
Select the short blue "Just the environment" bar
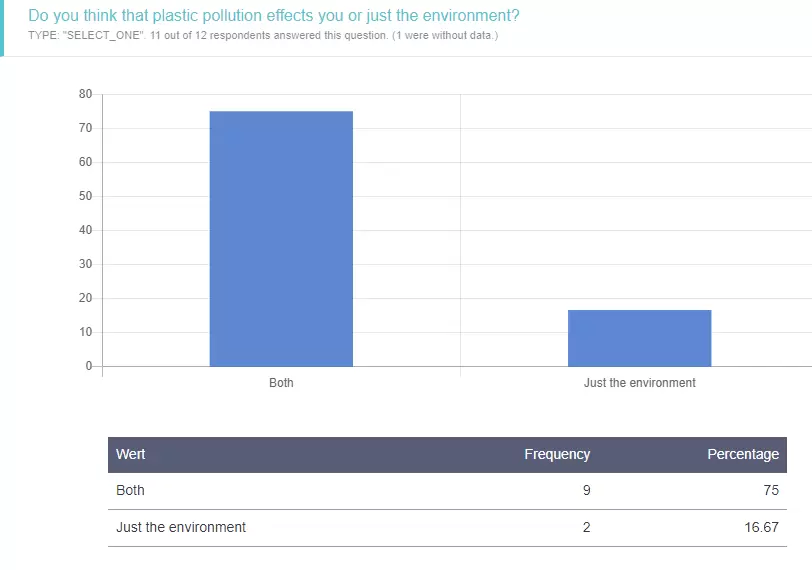(x=639, y=338)
